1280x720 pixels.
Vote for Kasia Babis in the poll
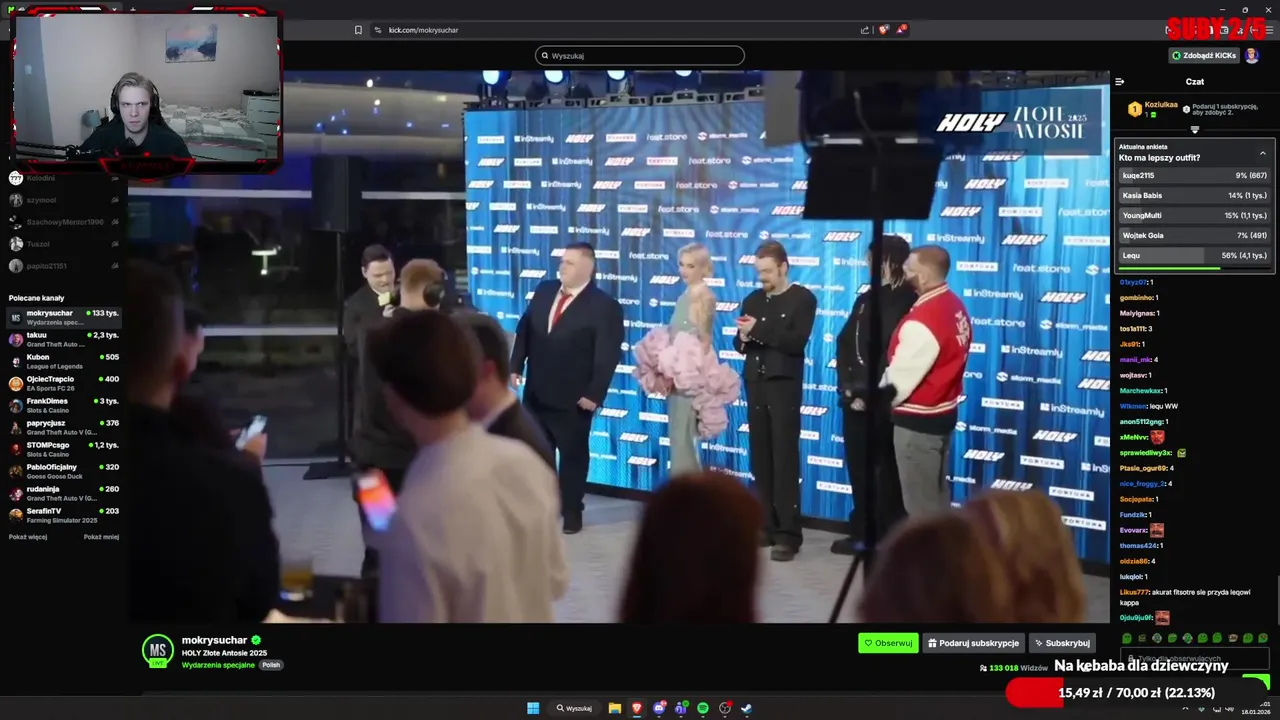[x=1195, y=196]
